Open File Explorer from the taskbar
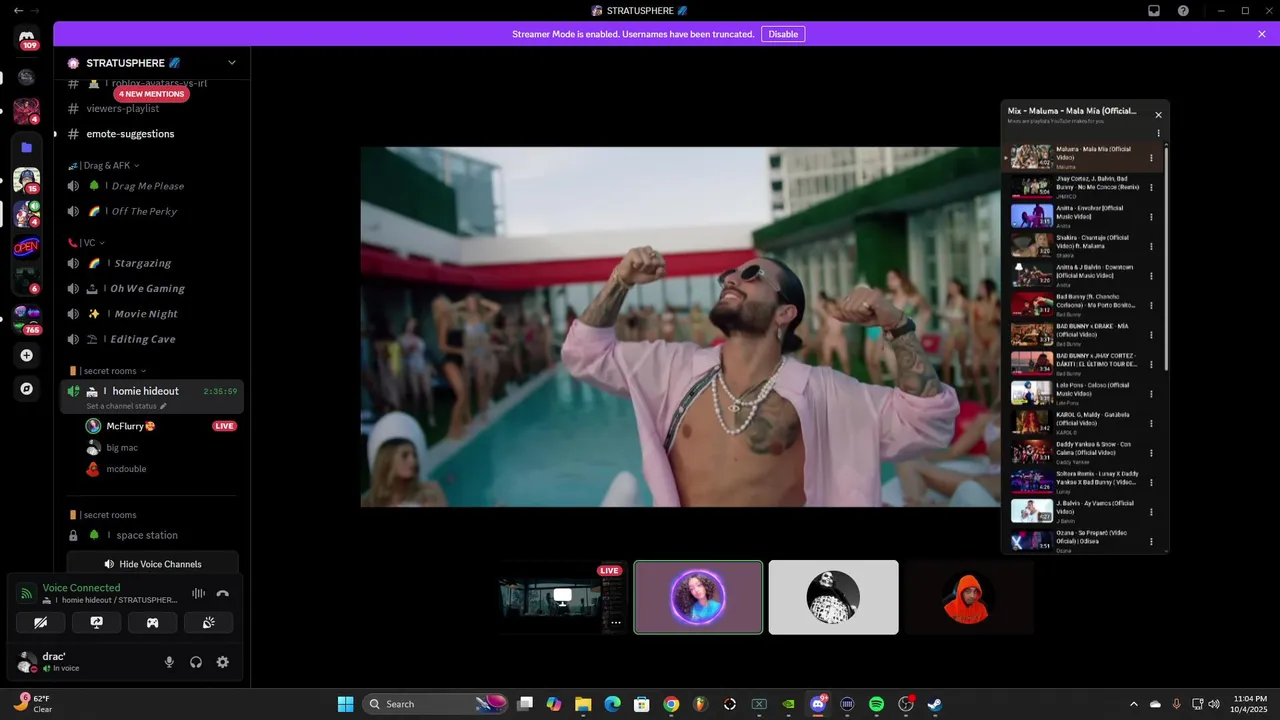The width and height of the screenshot is (1280, 720). 583,704
